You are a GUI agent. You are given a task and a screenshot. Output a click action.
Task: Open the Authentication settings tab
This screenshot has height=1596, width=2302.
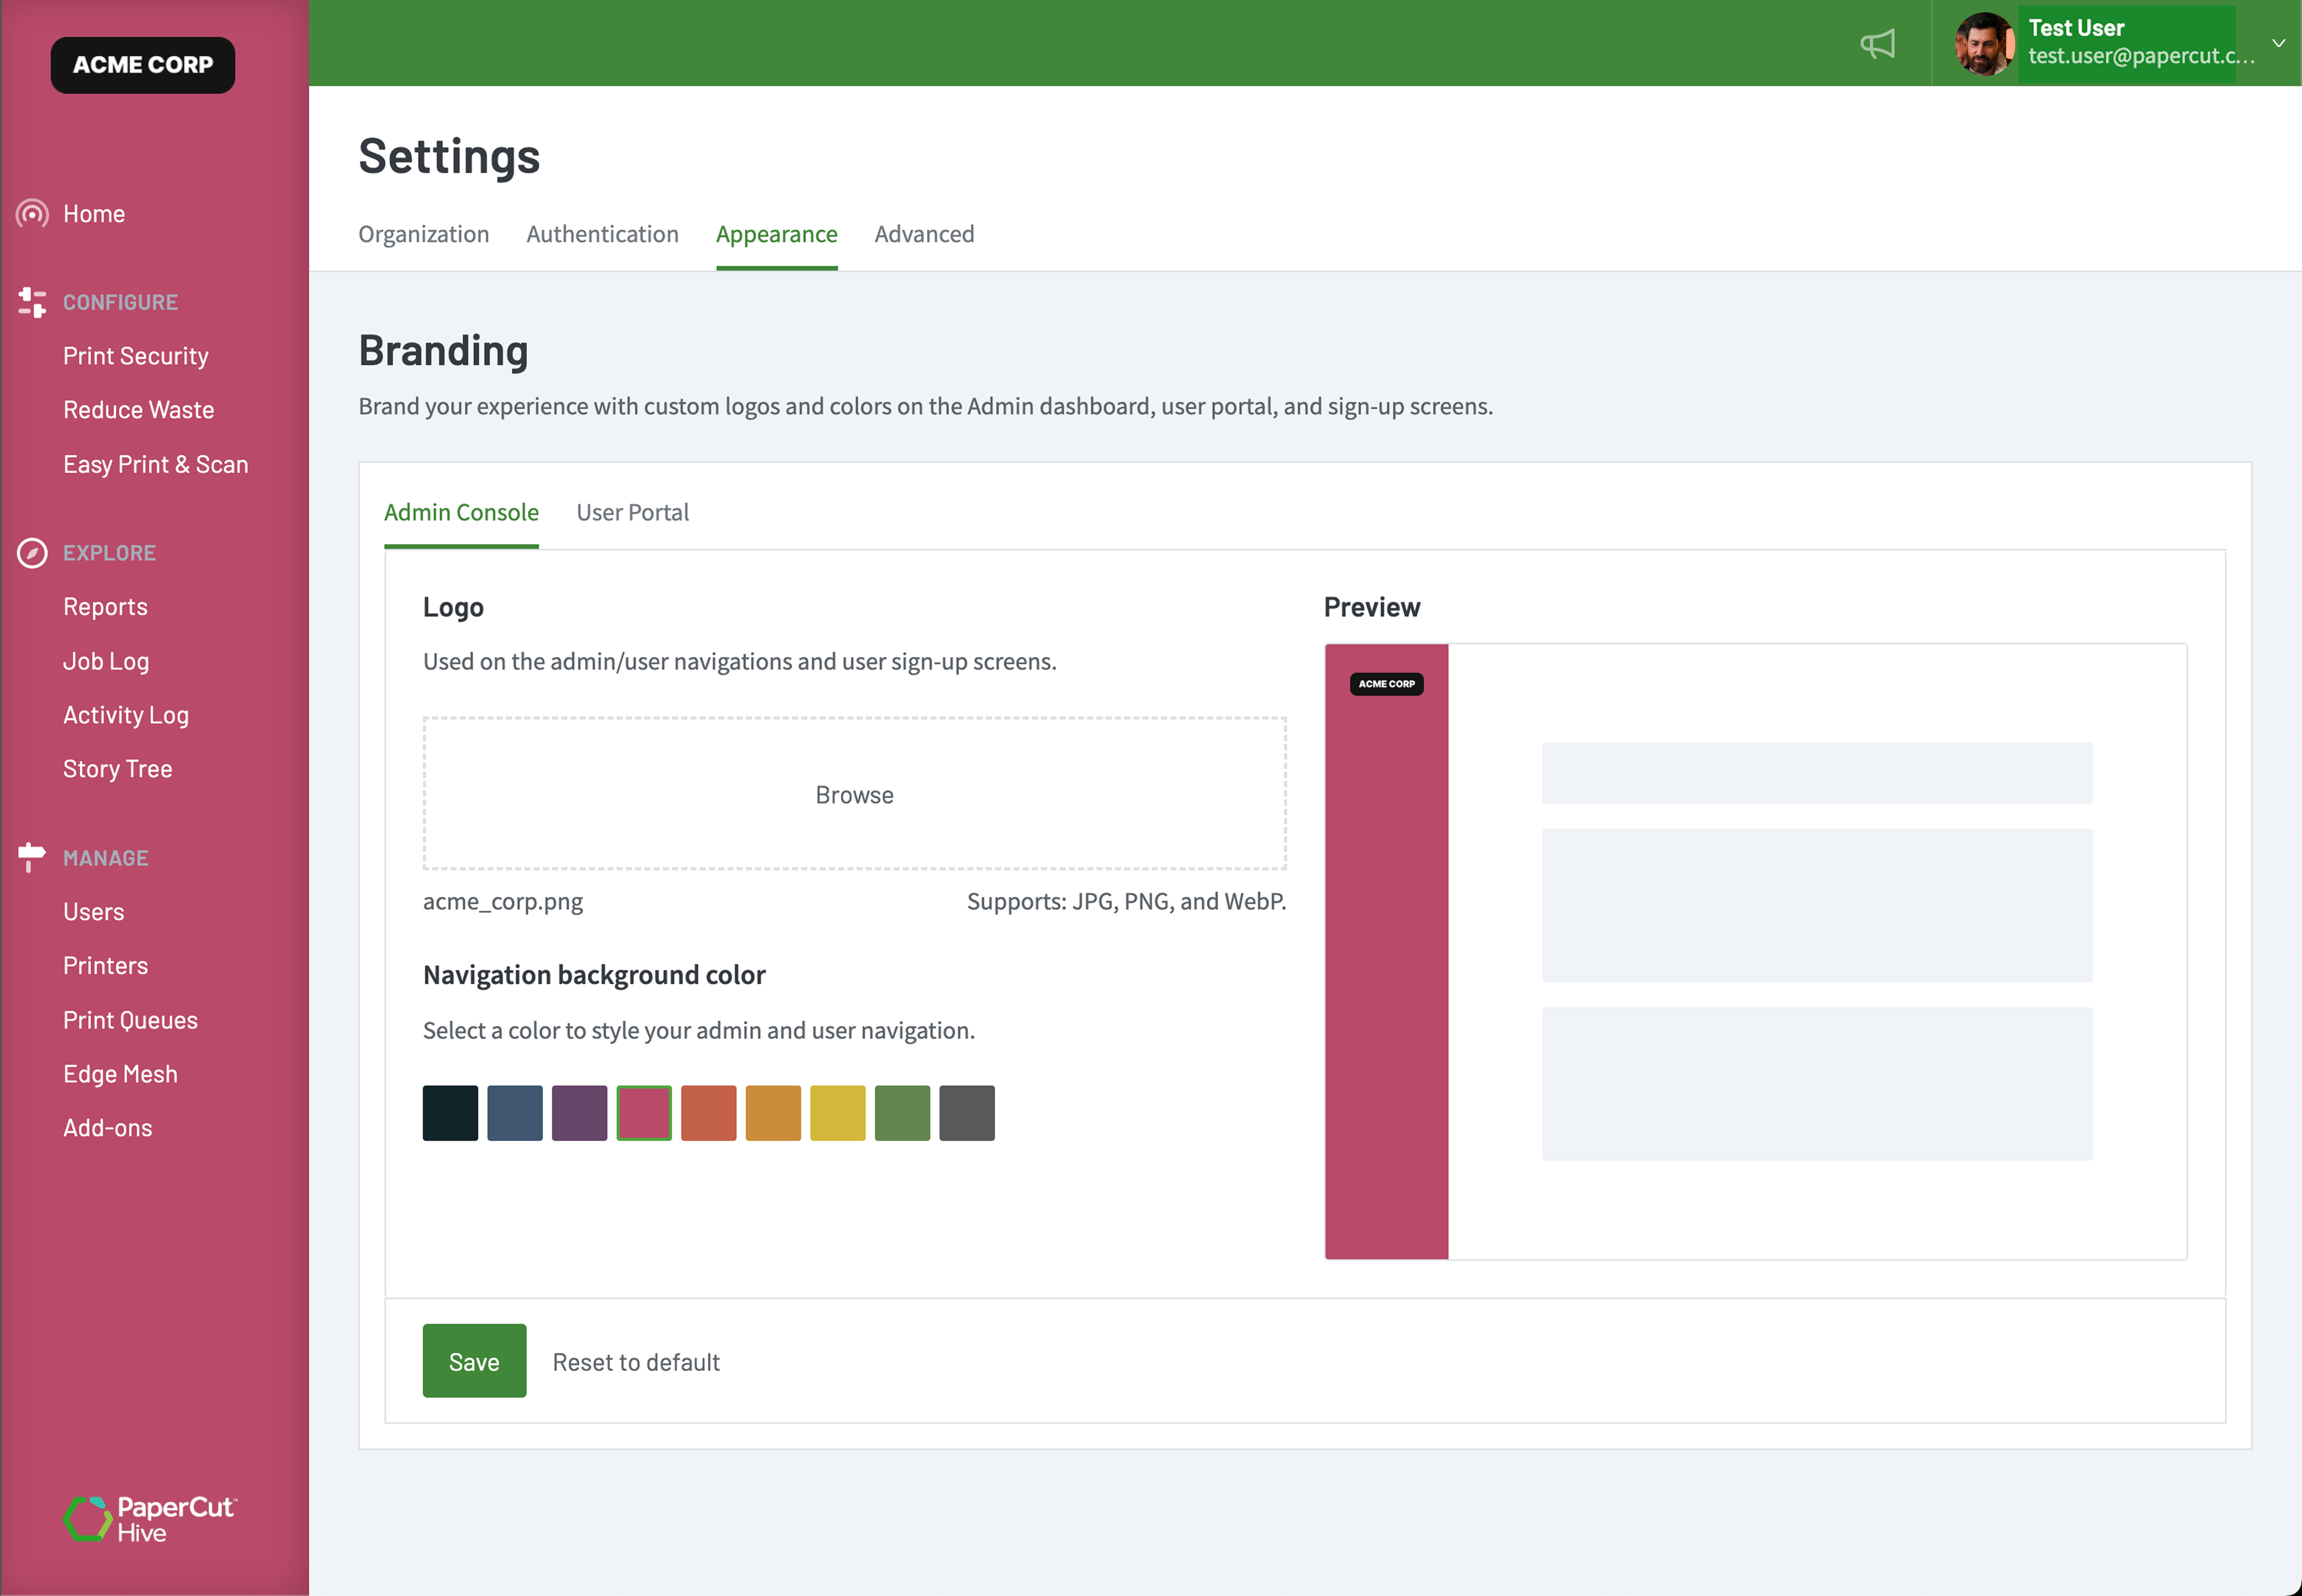point(602,234)
